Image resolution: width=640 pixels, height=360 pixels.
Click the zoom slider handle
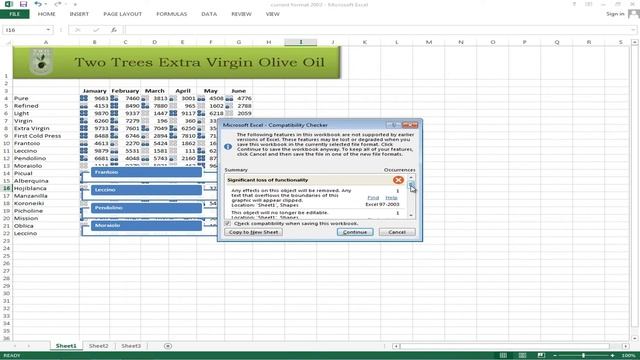(583, 356)
